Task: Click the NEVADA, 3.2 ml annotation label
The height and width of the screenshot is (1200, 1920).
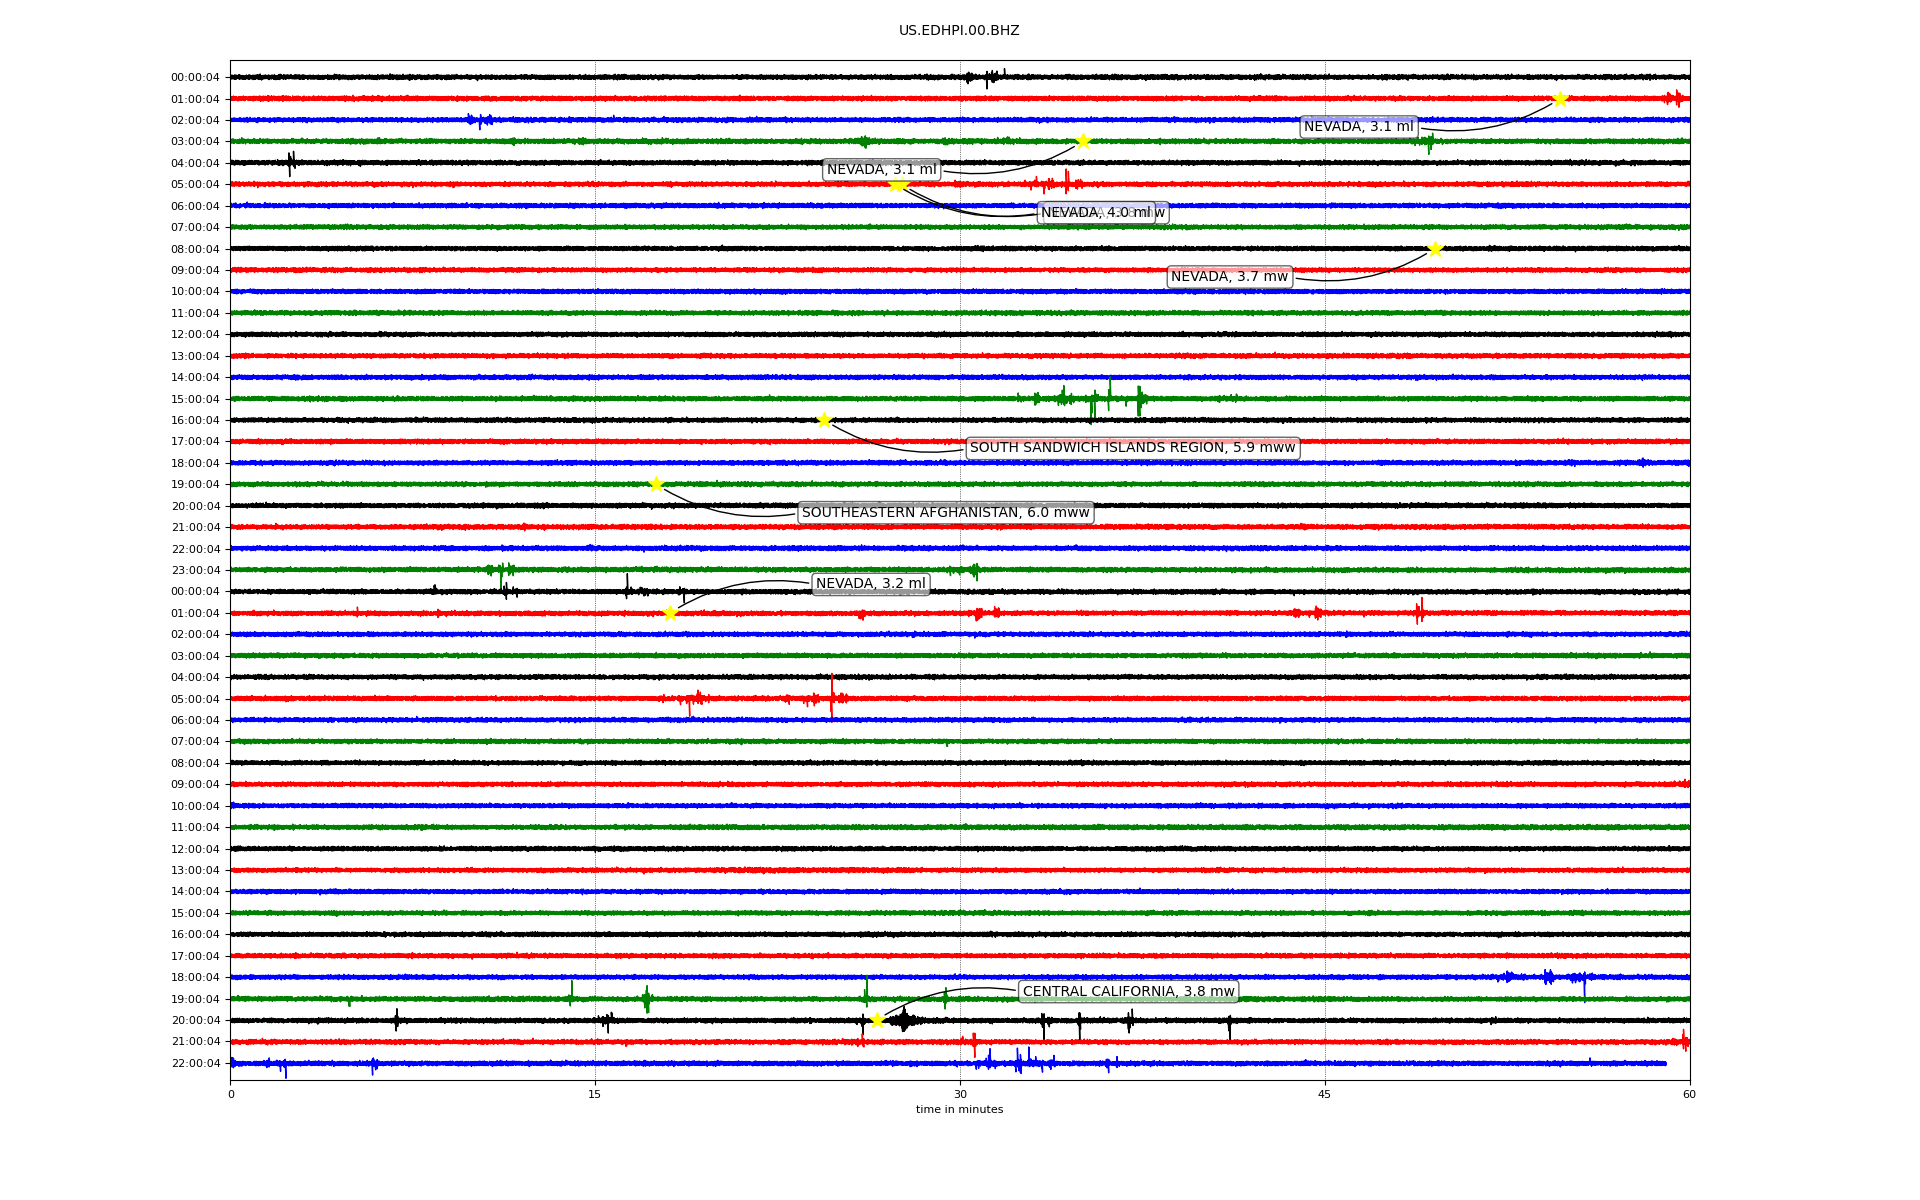Action: click(x=871, y=584)
